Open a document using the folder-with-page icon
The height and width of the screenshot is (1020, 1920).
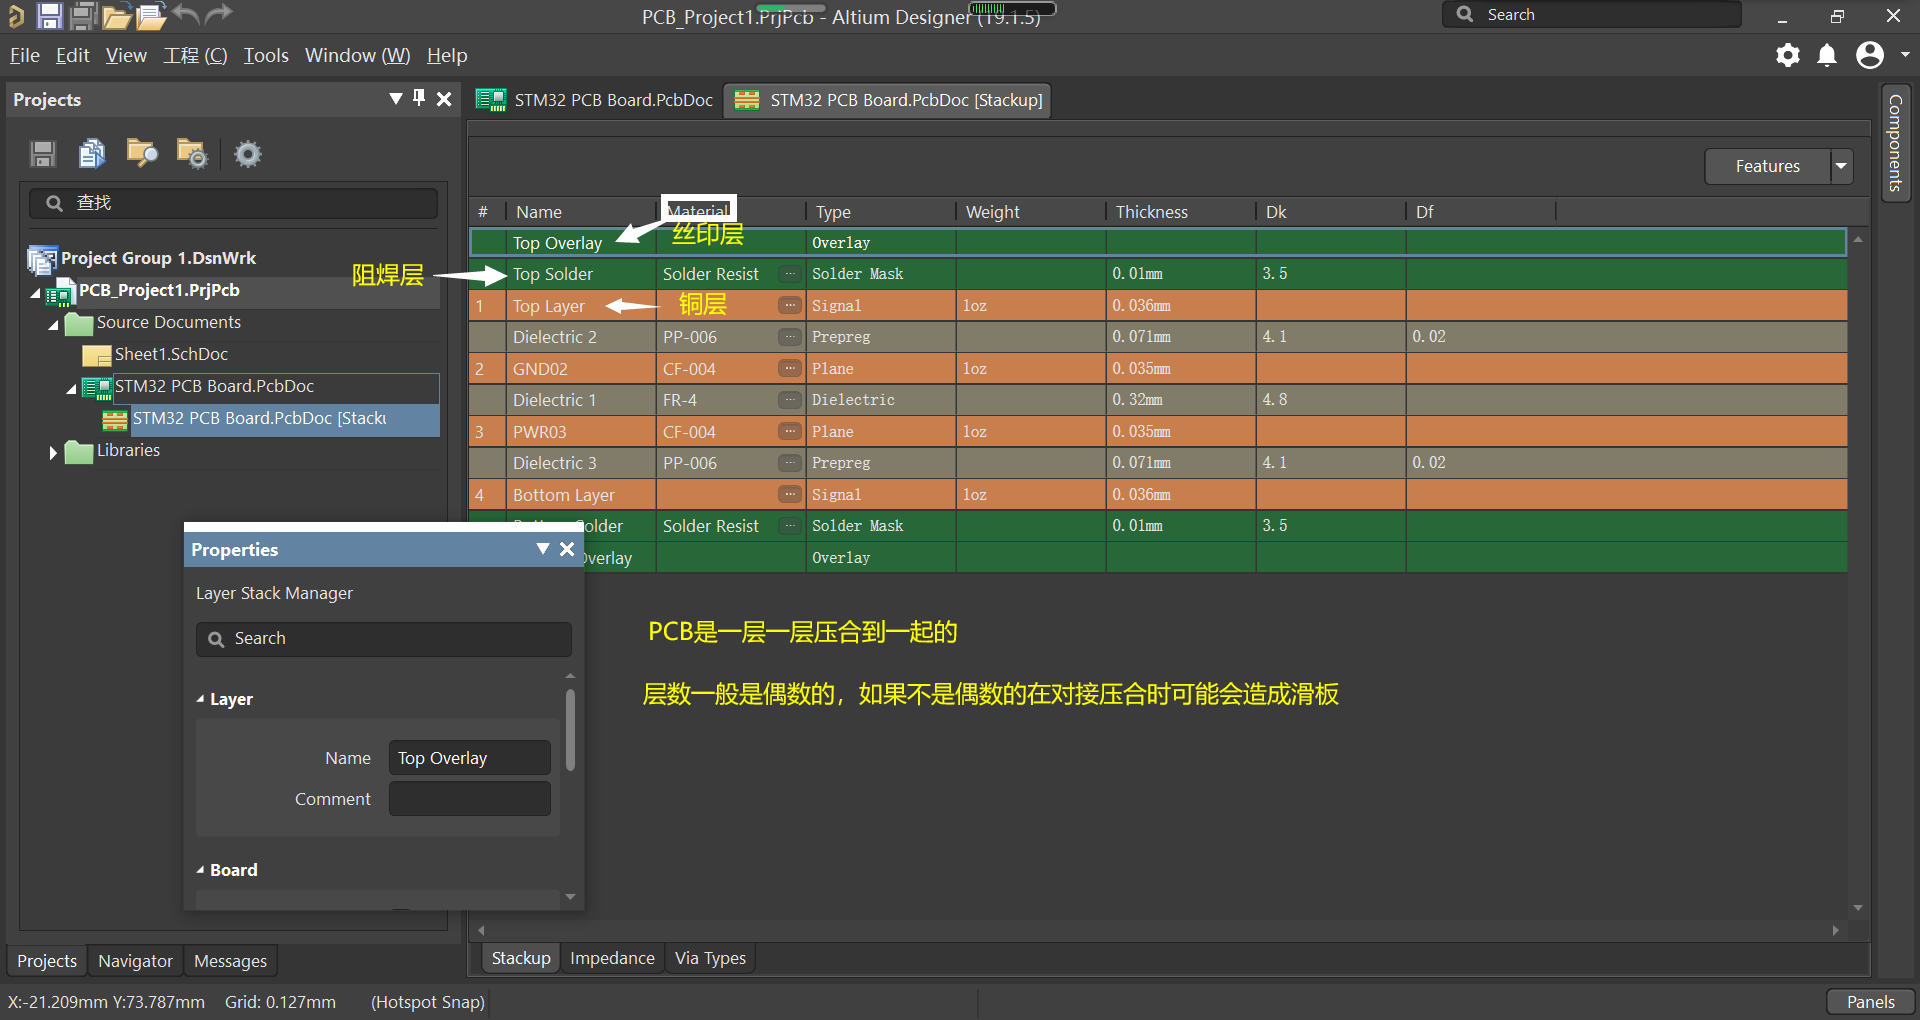click(x=151, y=15)
